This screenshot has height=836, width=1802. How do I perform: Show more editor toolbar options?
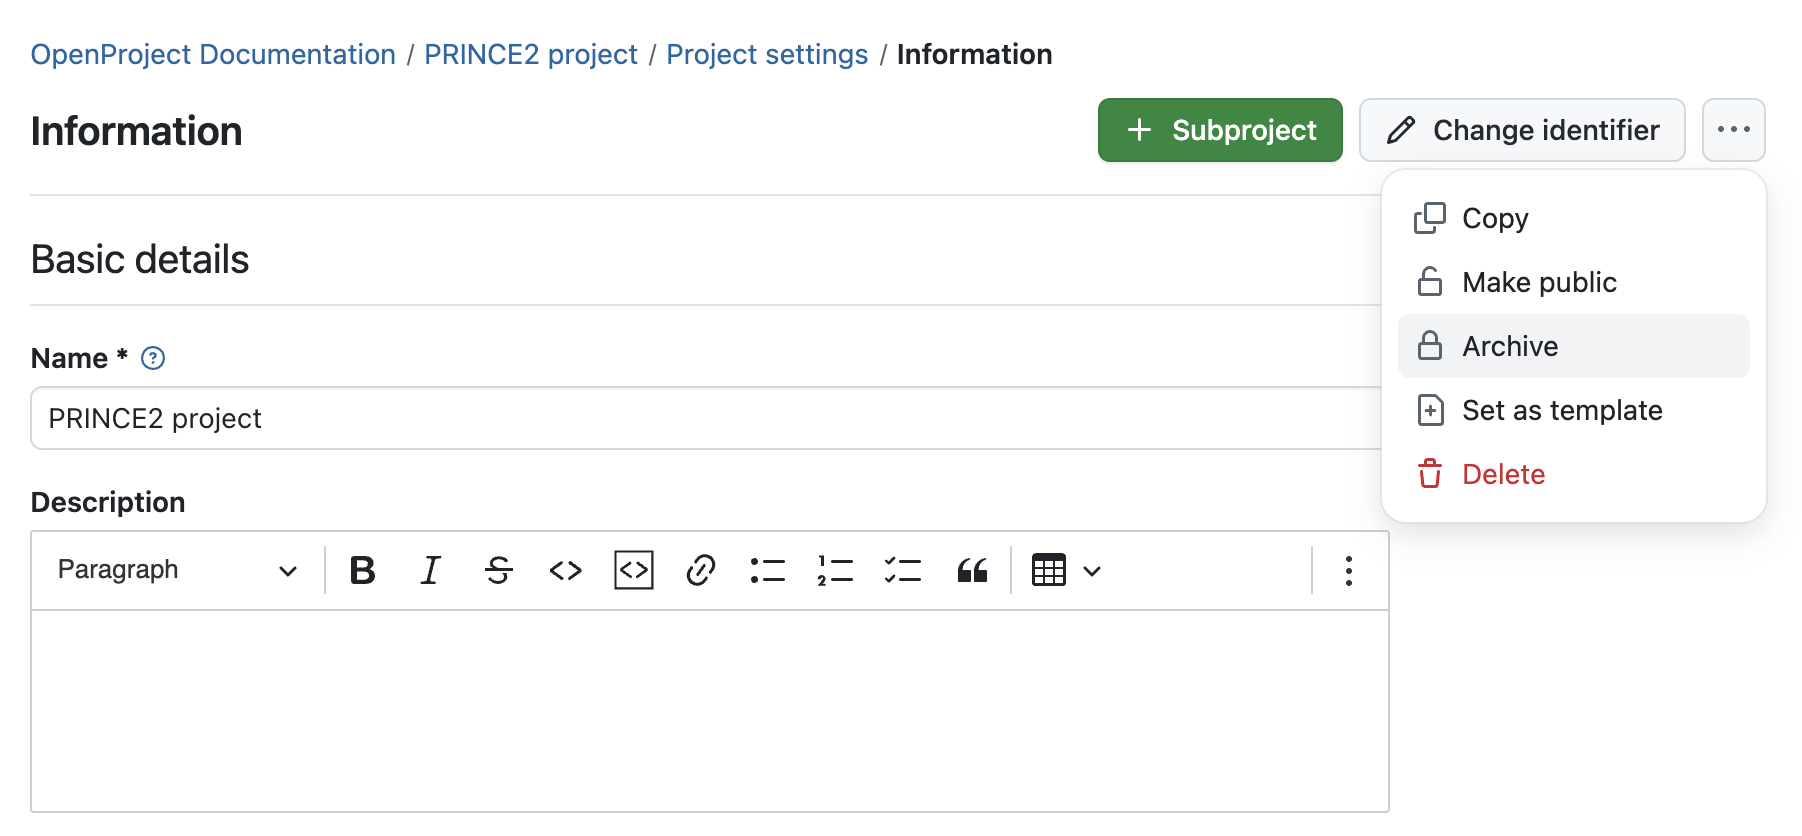tap(1348, 570)
